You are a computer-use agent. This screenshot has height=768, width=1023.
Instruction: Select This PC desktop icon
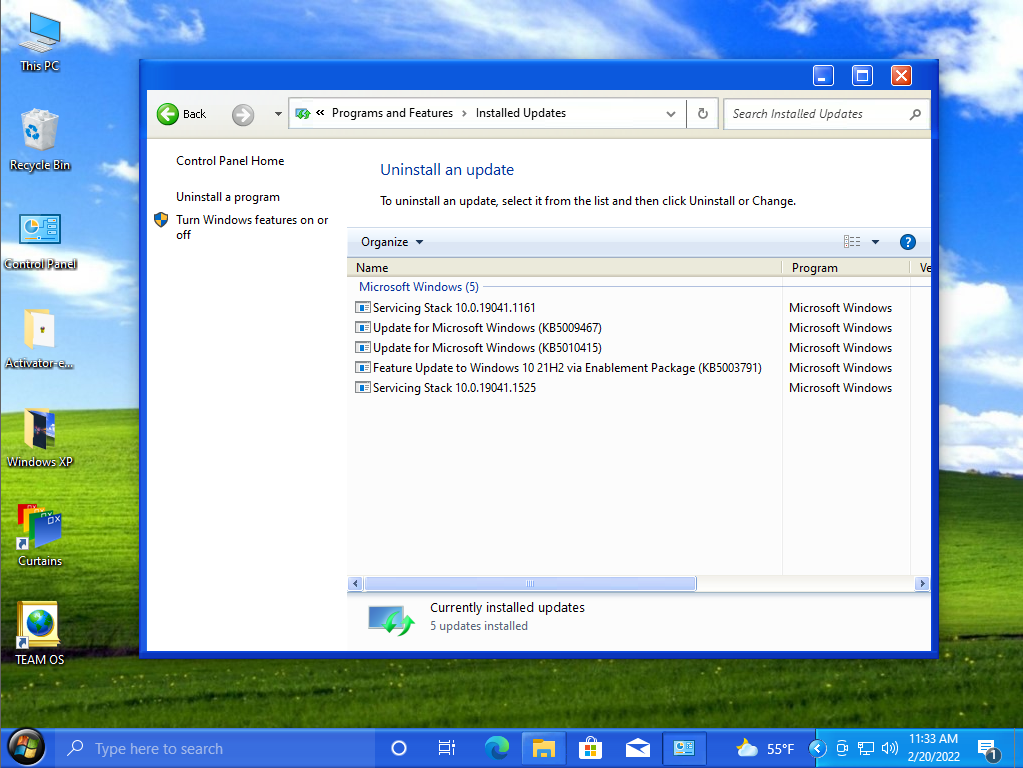pos(39,43)
